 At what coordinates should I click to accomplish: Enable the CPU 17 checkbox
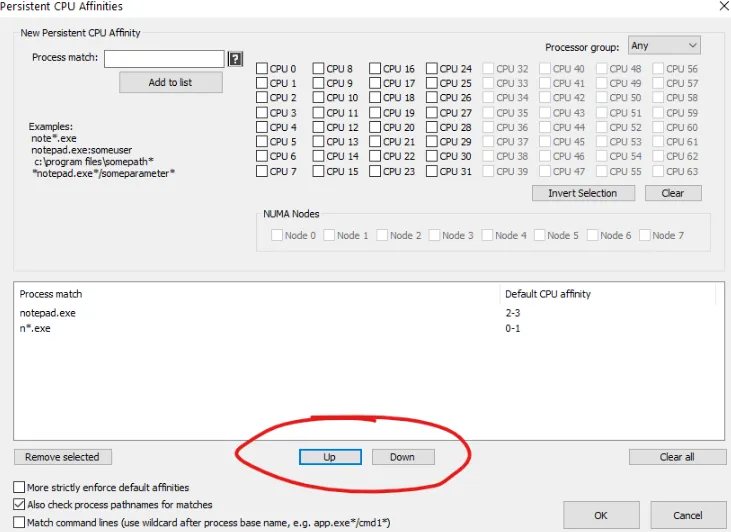[x=375, y=83]
